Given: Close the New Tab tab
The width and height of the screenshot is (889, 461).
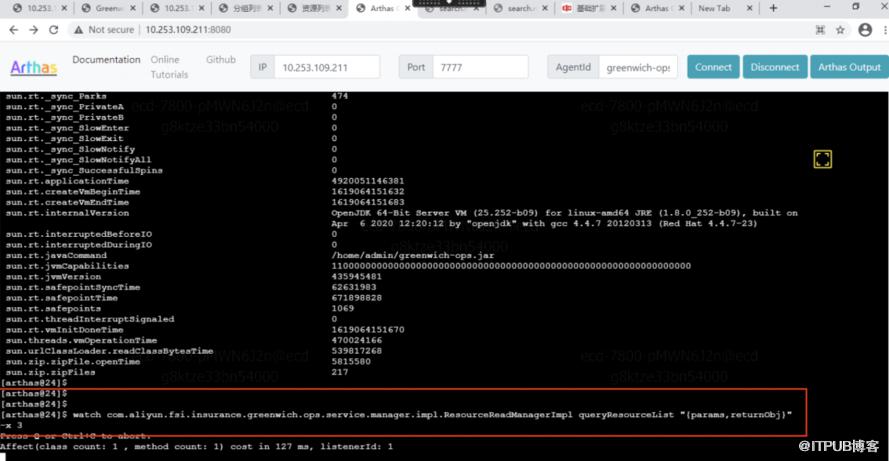Looking at the screenshot, I should tap(749, 8).
